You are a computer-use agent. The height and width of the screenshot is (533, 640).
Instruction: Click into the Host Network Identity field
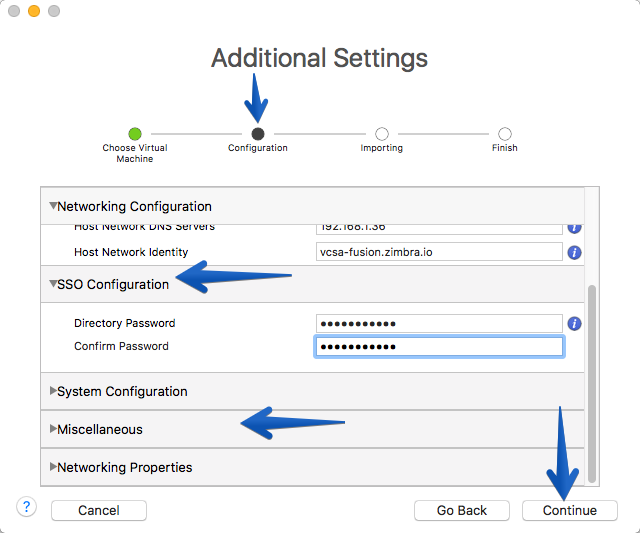pyautogui.click(x=439, y=252)
